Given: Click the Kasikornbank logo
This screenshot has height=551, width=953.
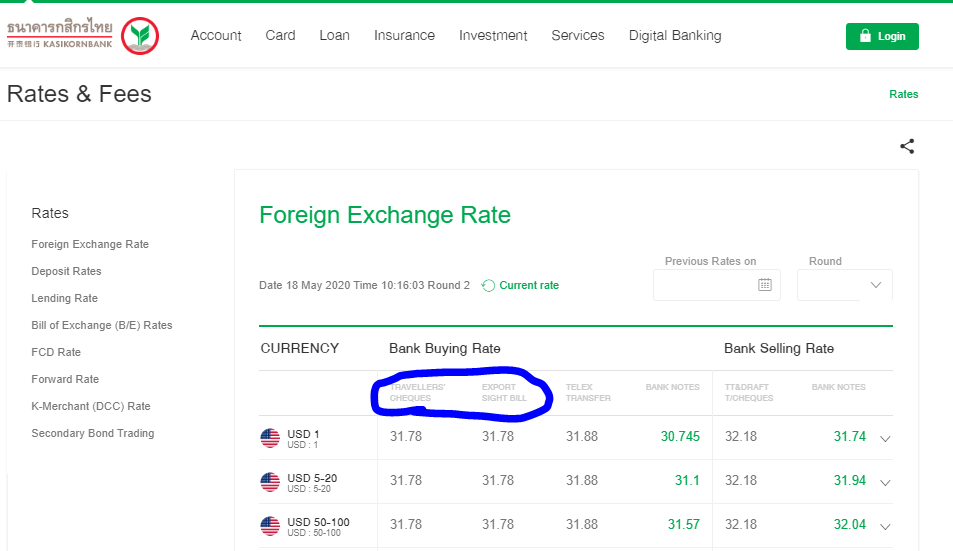Looking at the screenshot, I should (x=82, y=36).
